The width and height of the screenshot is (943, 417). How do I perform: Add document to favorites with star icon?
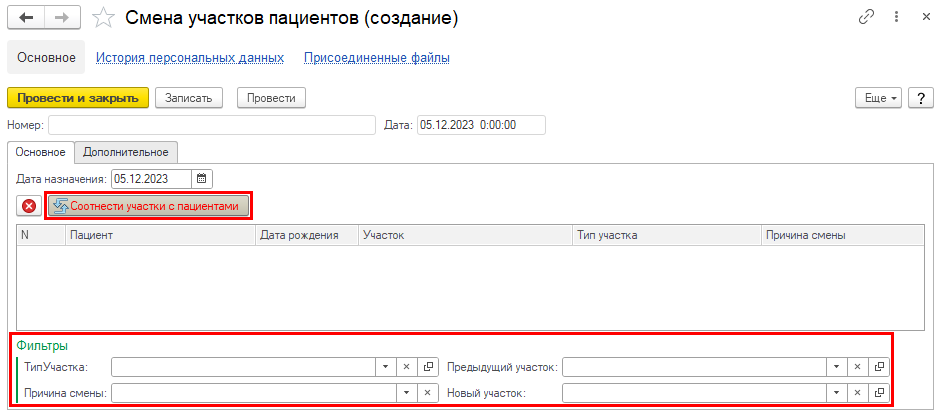[102, 18]
